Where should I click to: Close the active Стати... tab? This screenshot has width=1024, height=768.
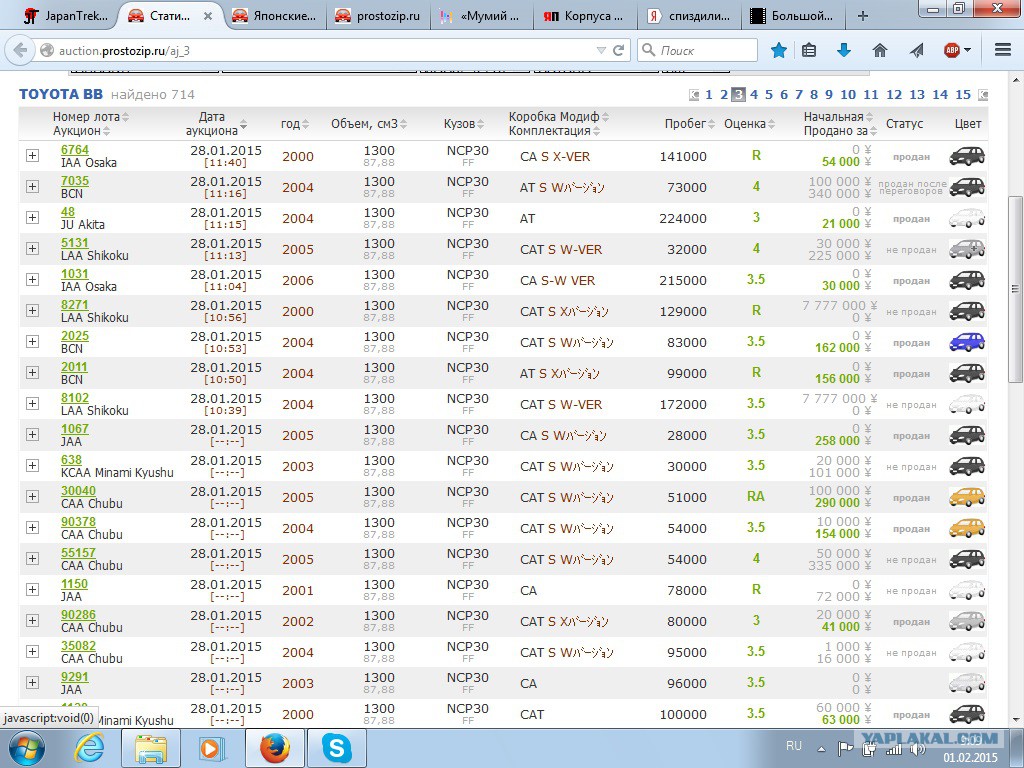[x=208, y=16]
